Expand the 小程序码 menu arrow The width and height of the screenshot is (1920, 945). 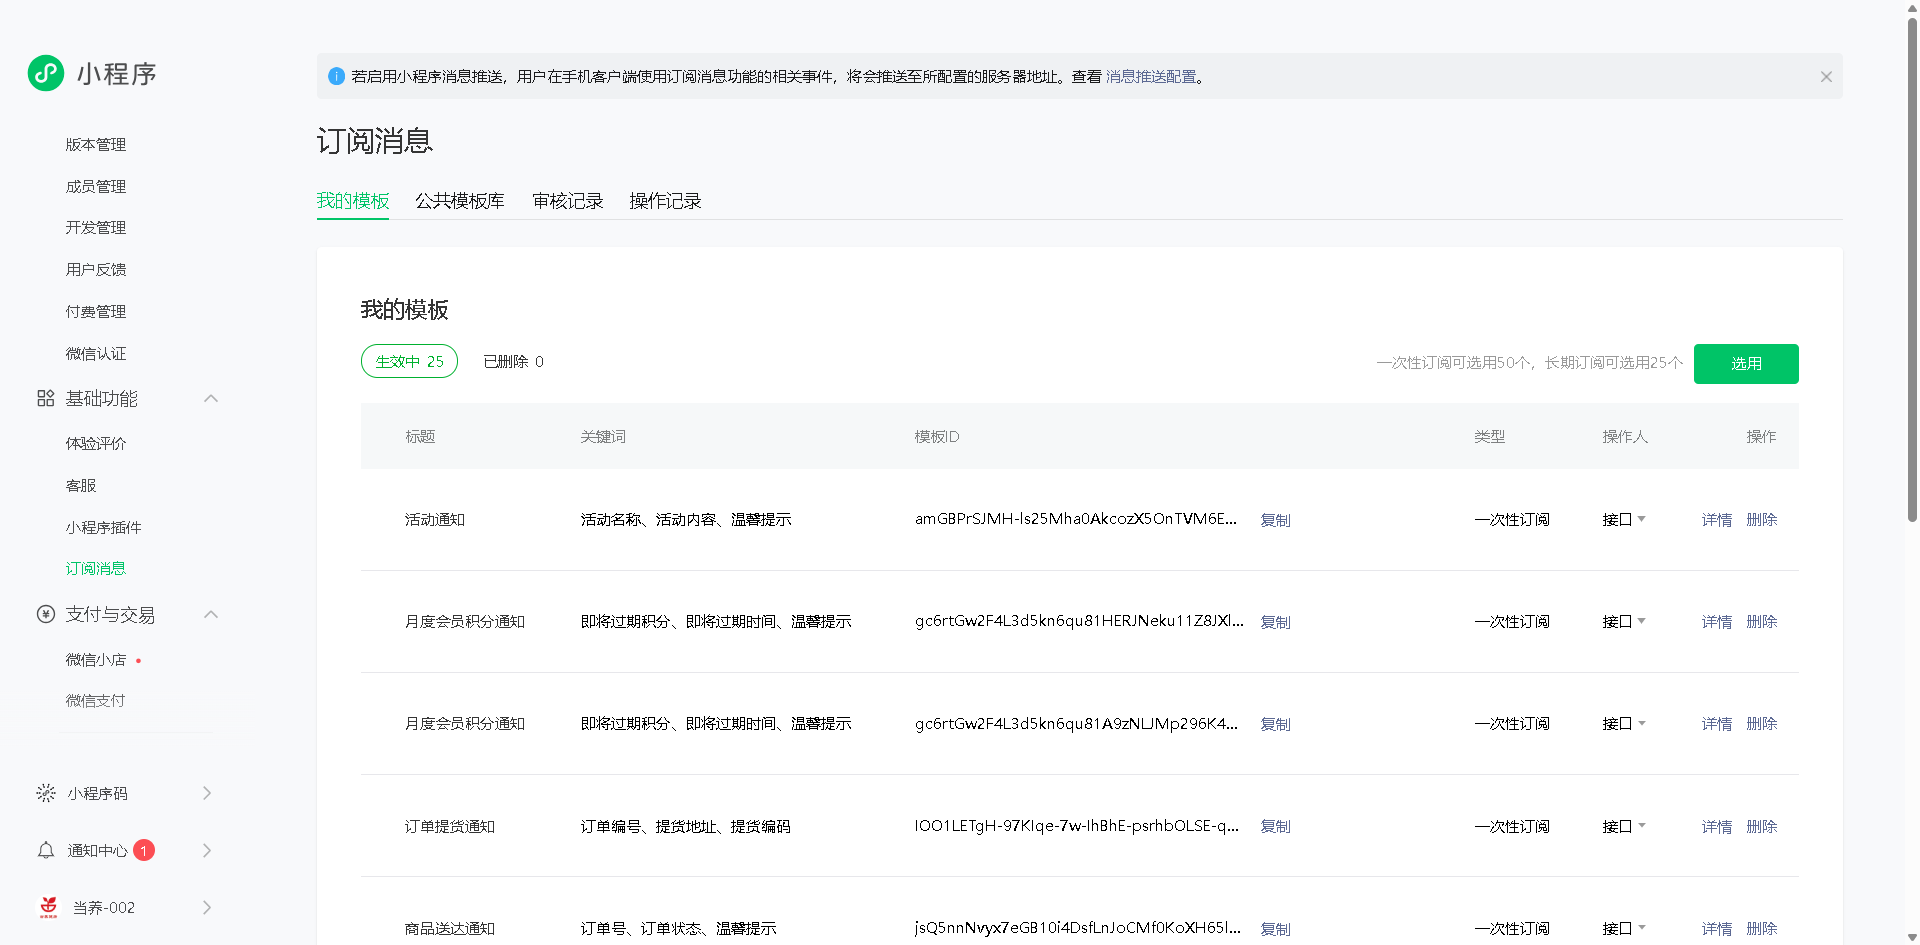[x=207, y=794]
